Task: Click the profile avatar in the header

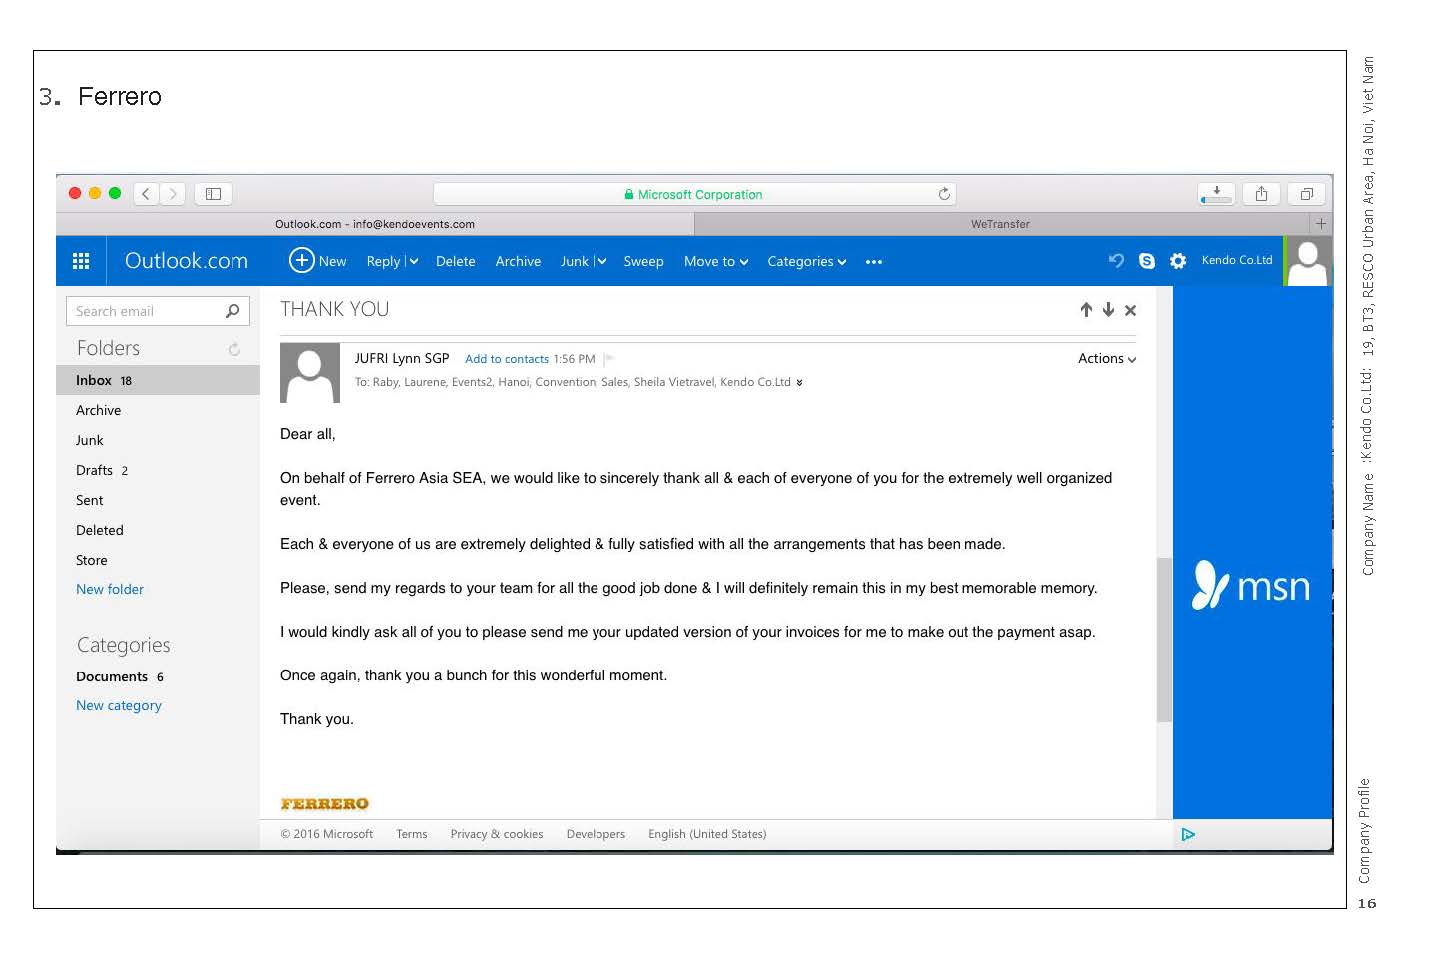Action: tap(1307, 261)
